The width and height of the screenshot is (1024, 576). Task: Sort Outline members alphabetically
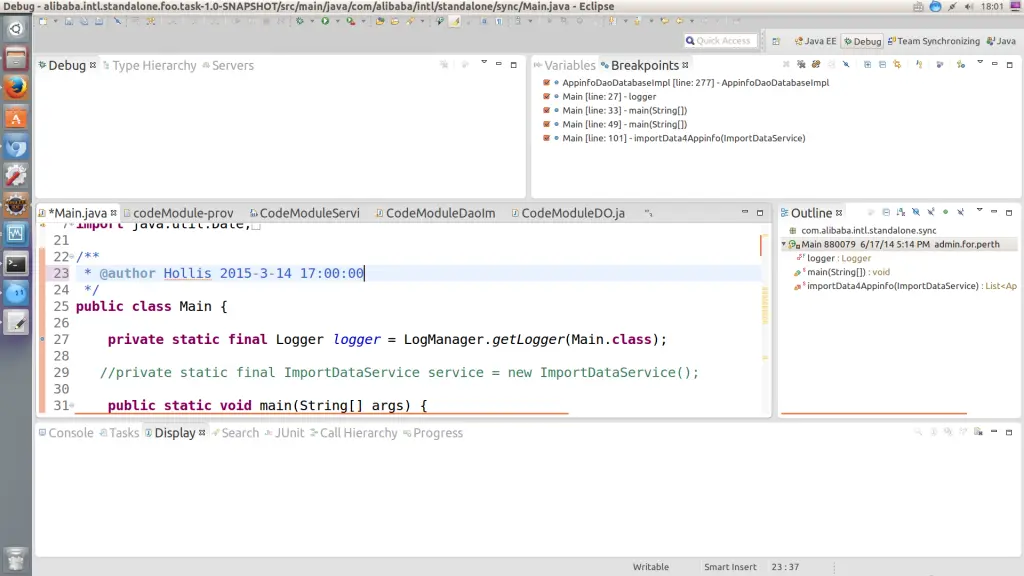pyautogui.click(x=900, y=212)
